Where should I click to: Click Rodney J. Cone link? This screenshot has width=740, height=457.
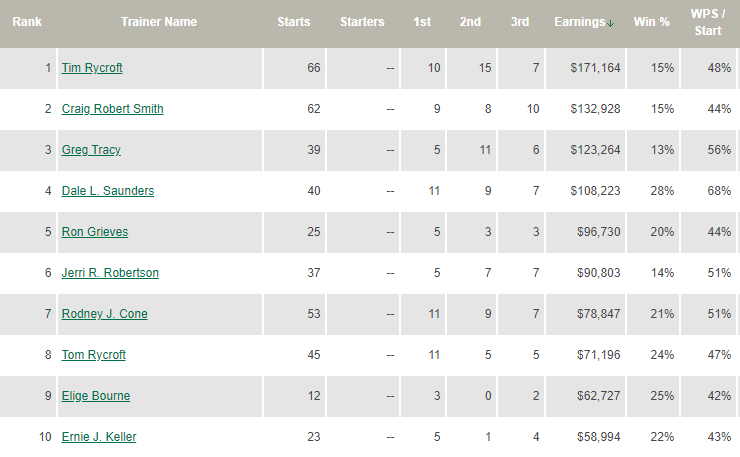tap(104, 314)
